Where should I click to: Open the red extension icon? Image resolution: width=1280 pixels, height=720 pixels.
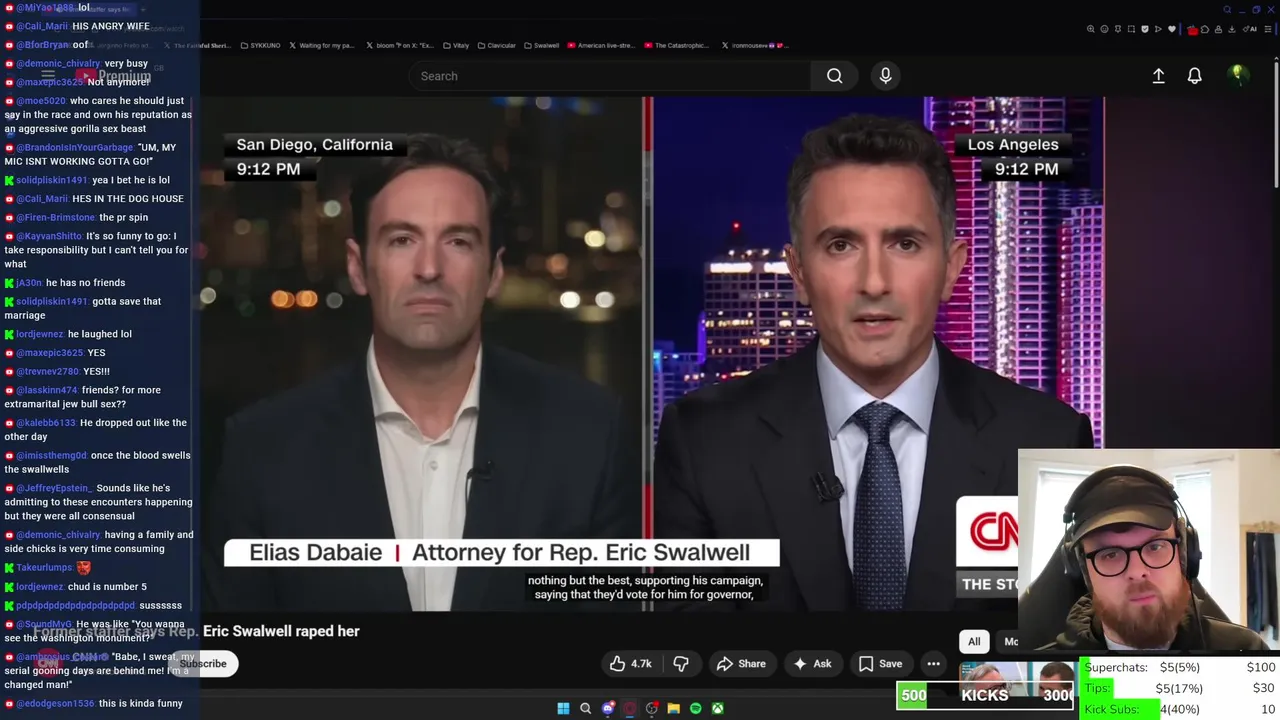(1193, 30)
